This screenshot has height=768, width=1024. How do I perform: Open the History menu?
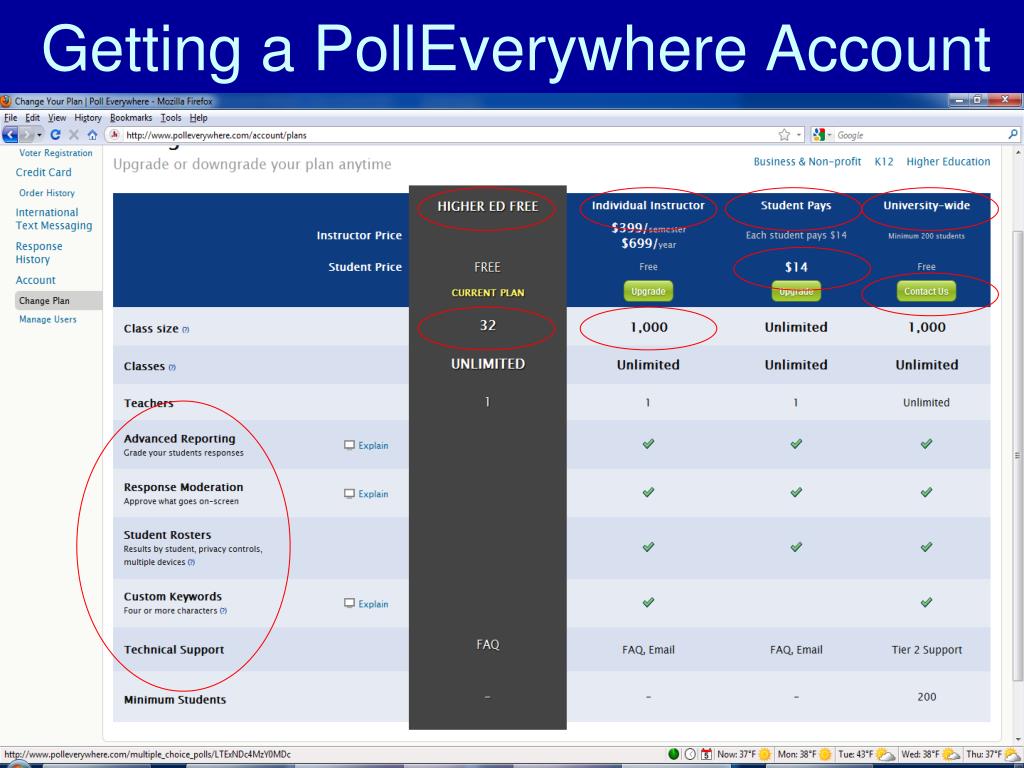click(88, 118)
